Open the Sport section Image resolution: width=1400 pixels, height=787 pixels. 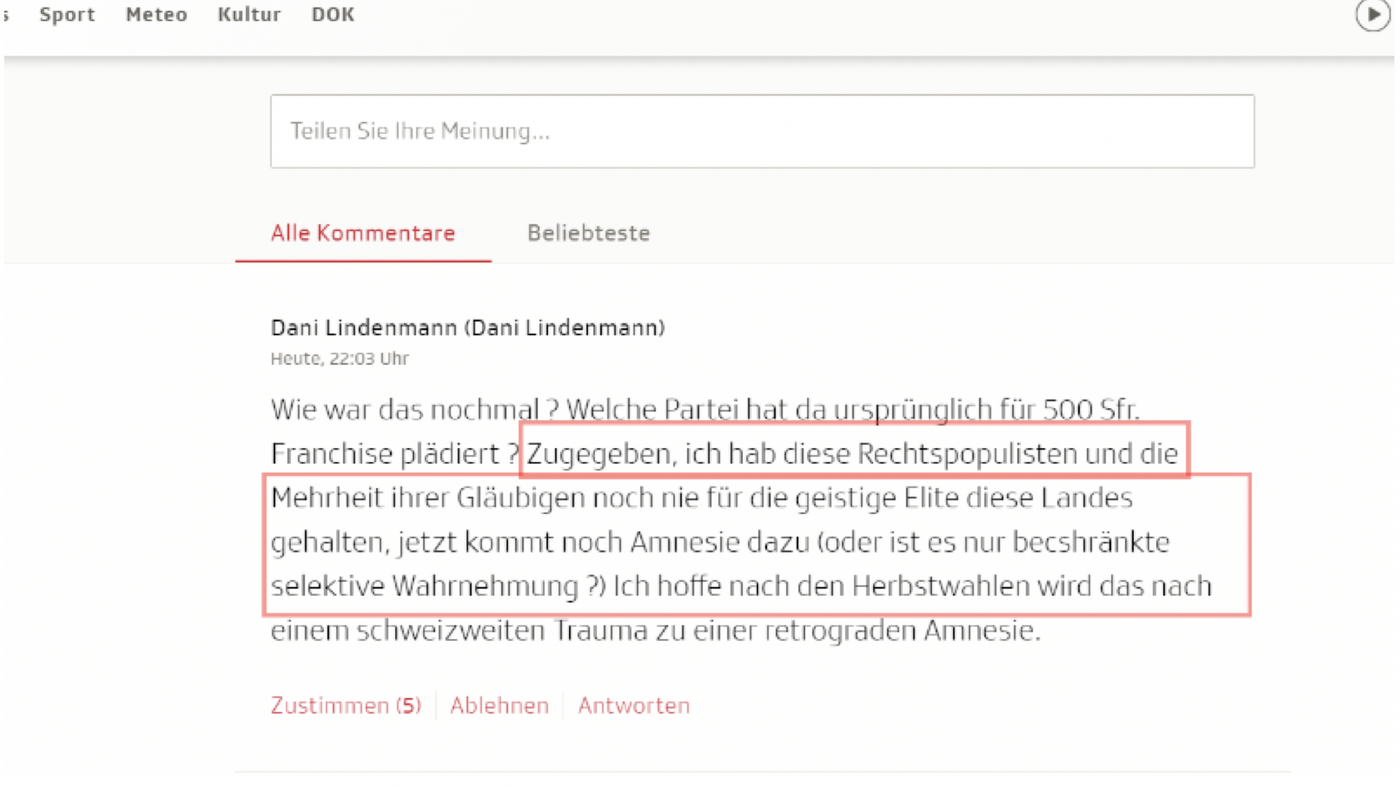point(67,15)
